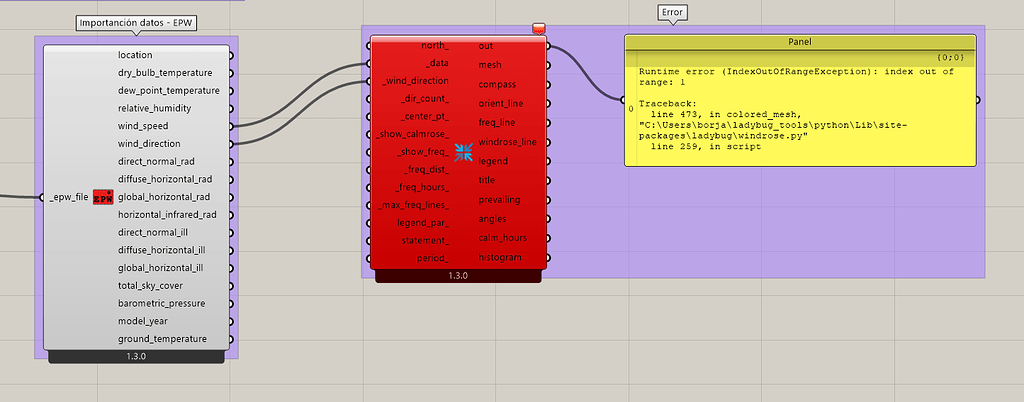Click the wind_speed output grip
This screenshot has height=402, width=1024.
pyautogui.click(x=232, y=126)
